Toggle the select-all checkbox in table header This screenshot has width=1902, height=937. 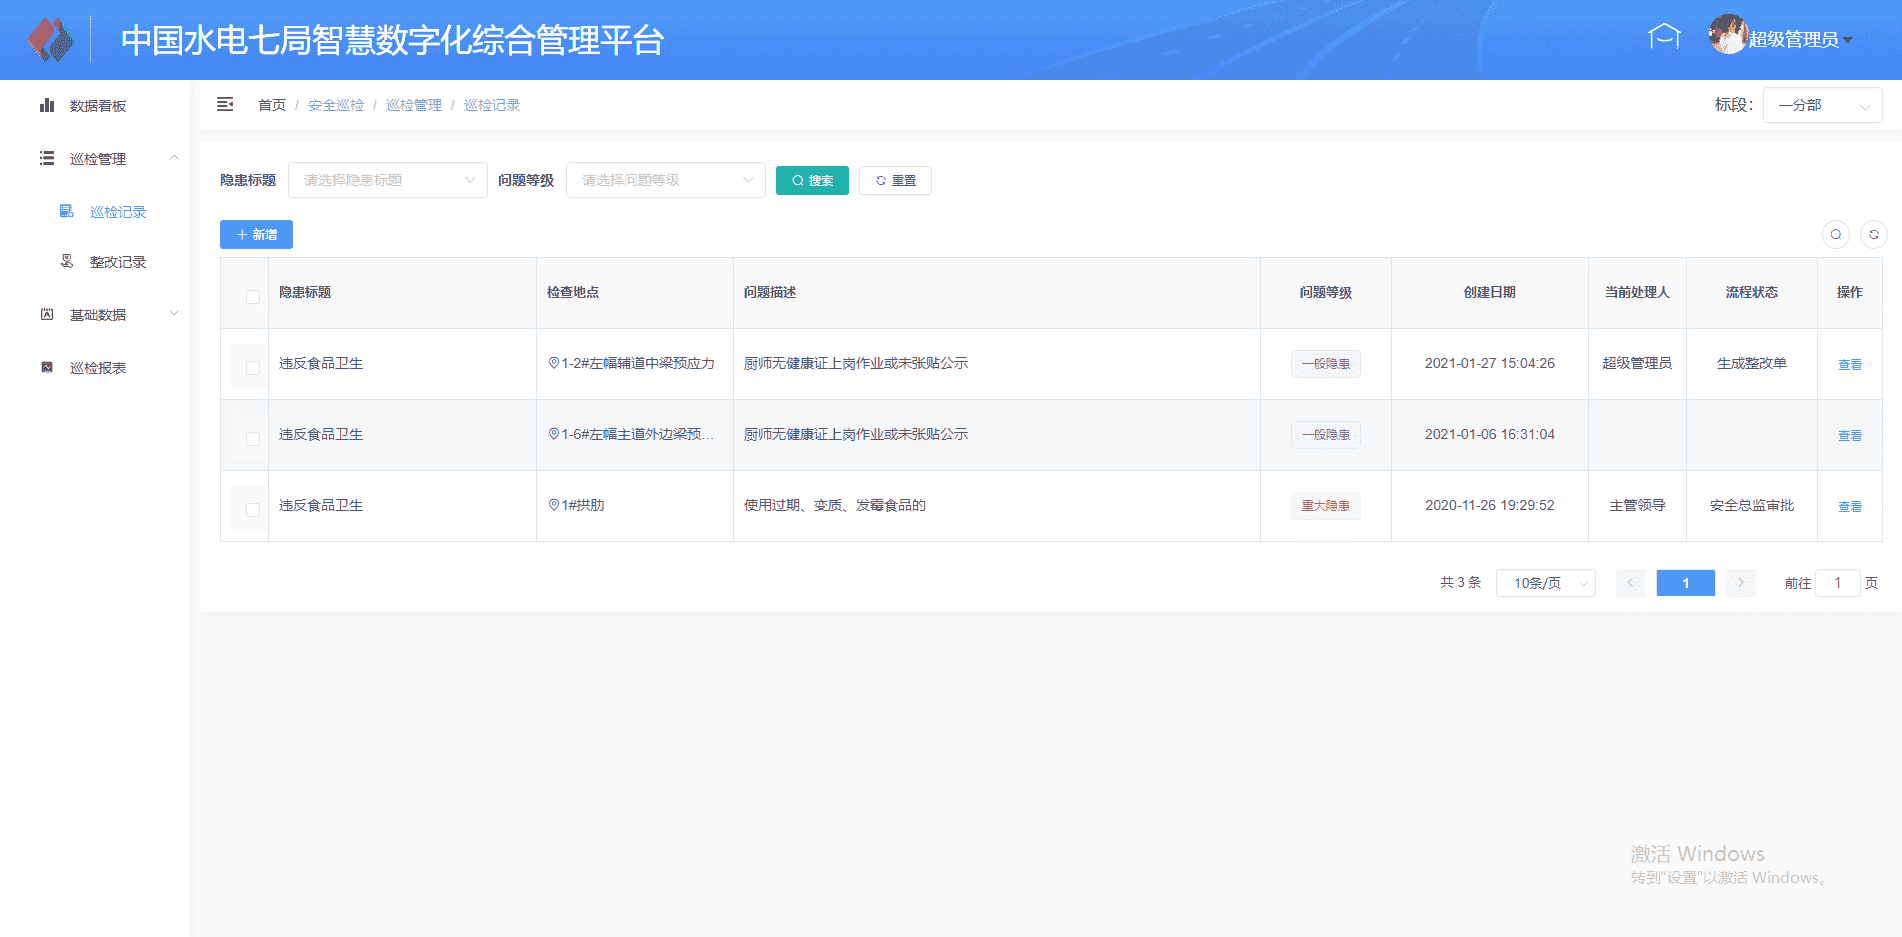coord(252,297)
